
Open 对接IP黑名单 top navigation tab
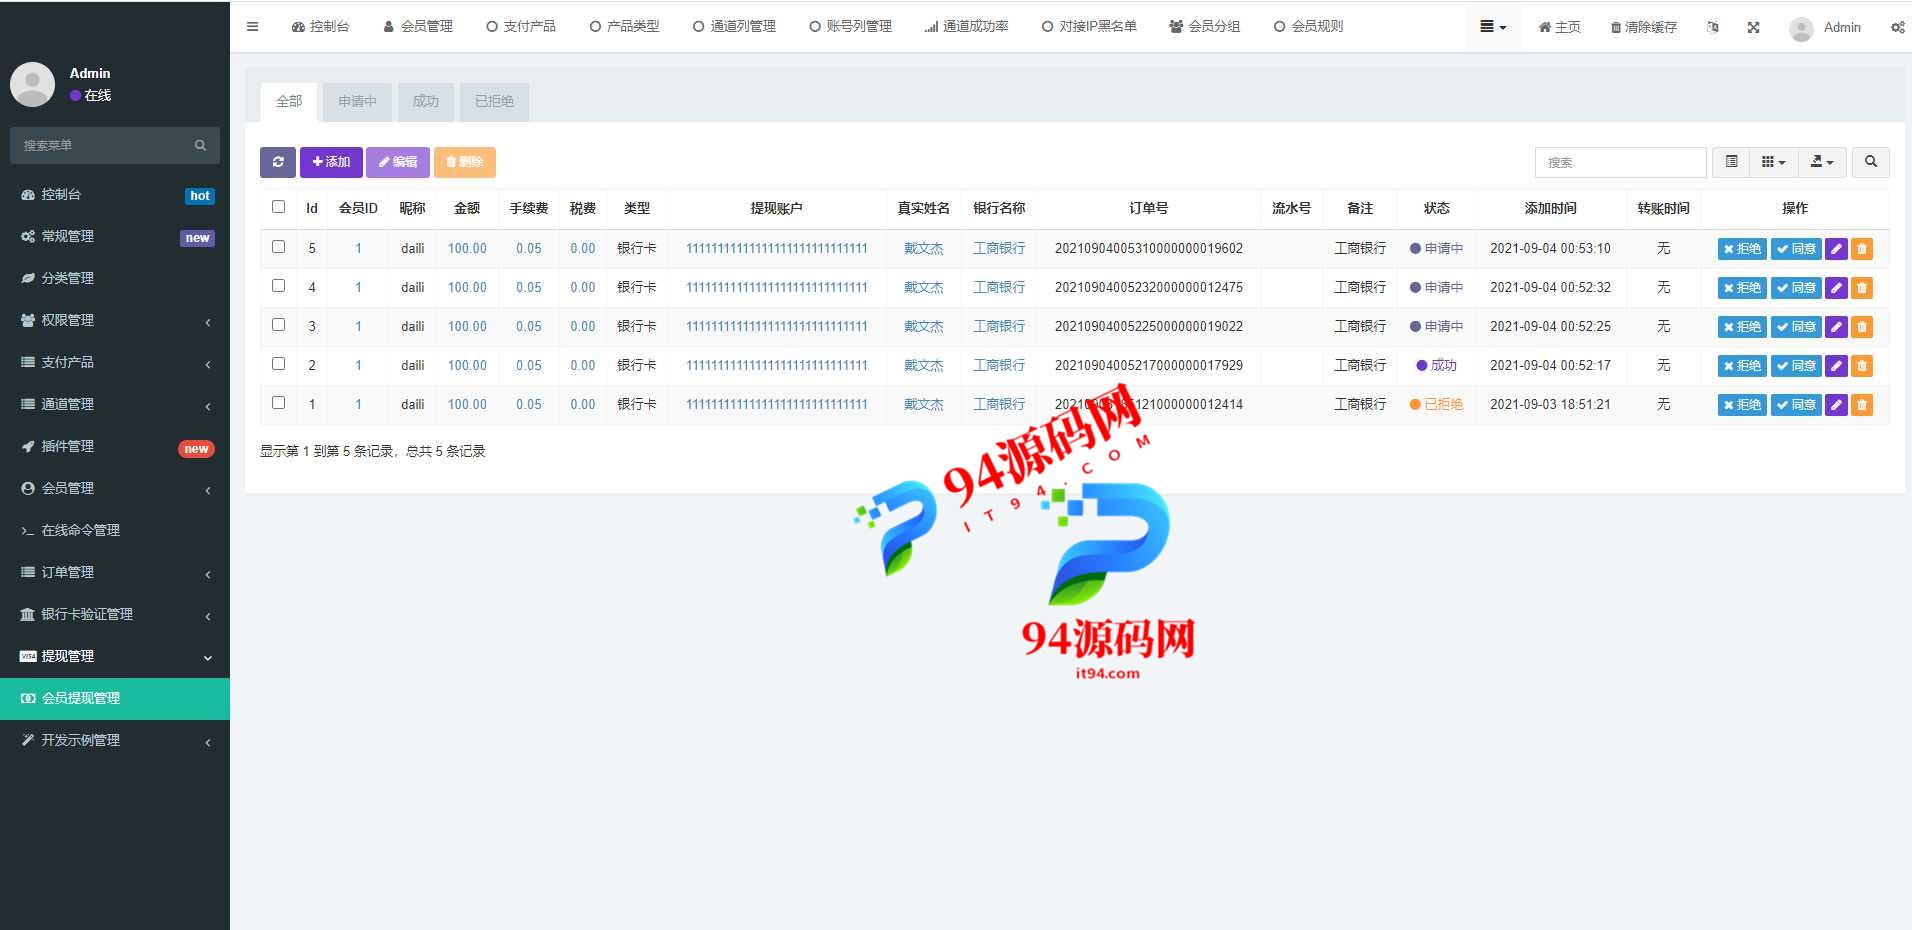click(1089, 27)
